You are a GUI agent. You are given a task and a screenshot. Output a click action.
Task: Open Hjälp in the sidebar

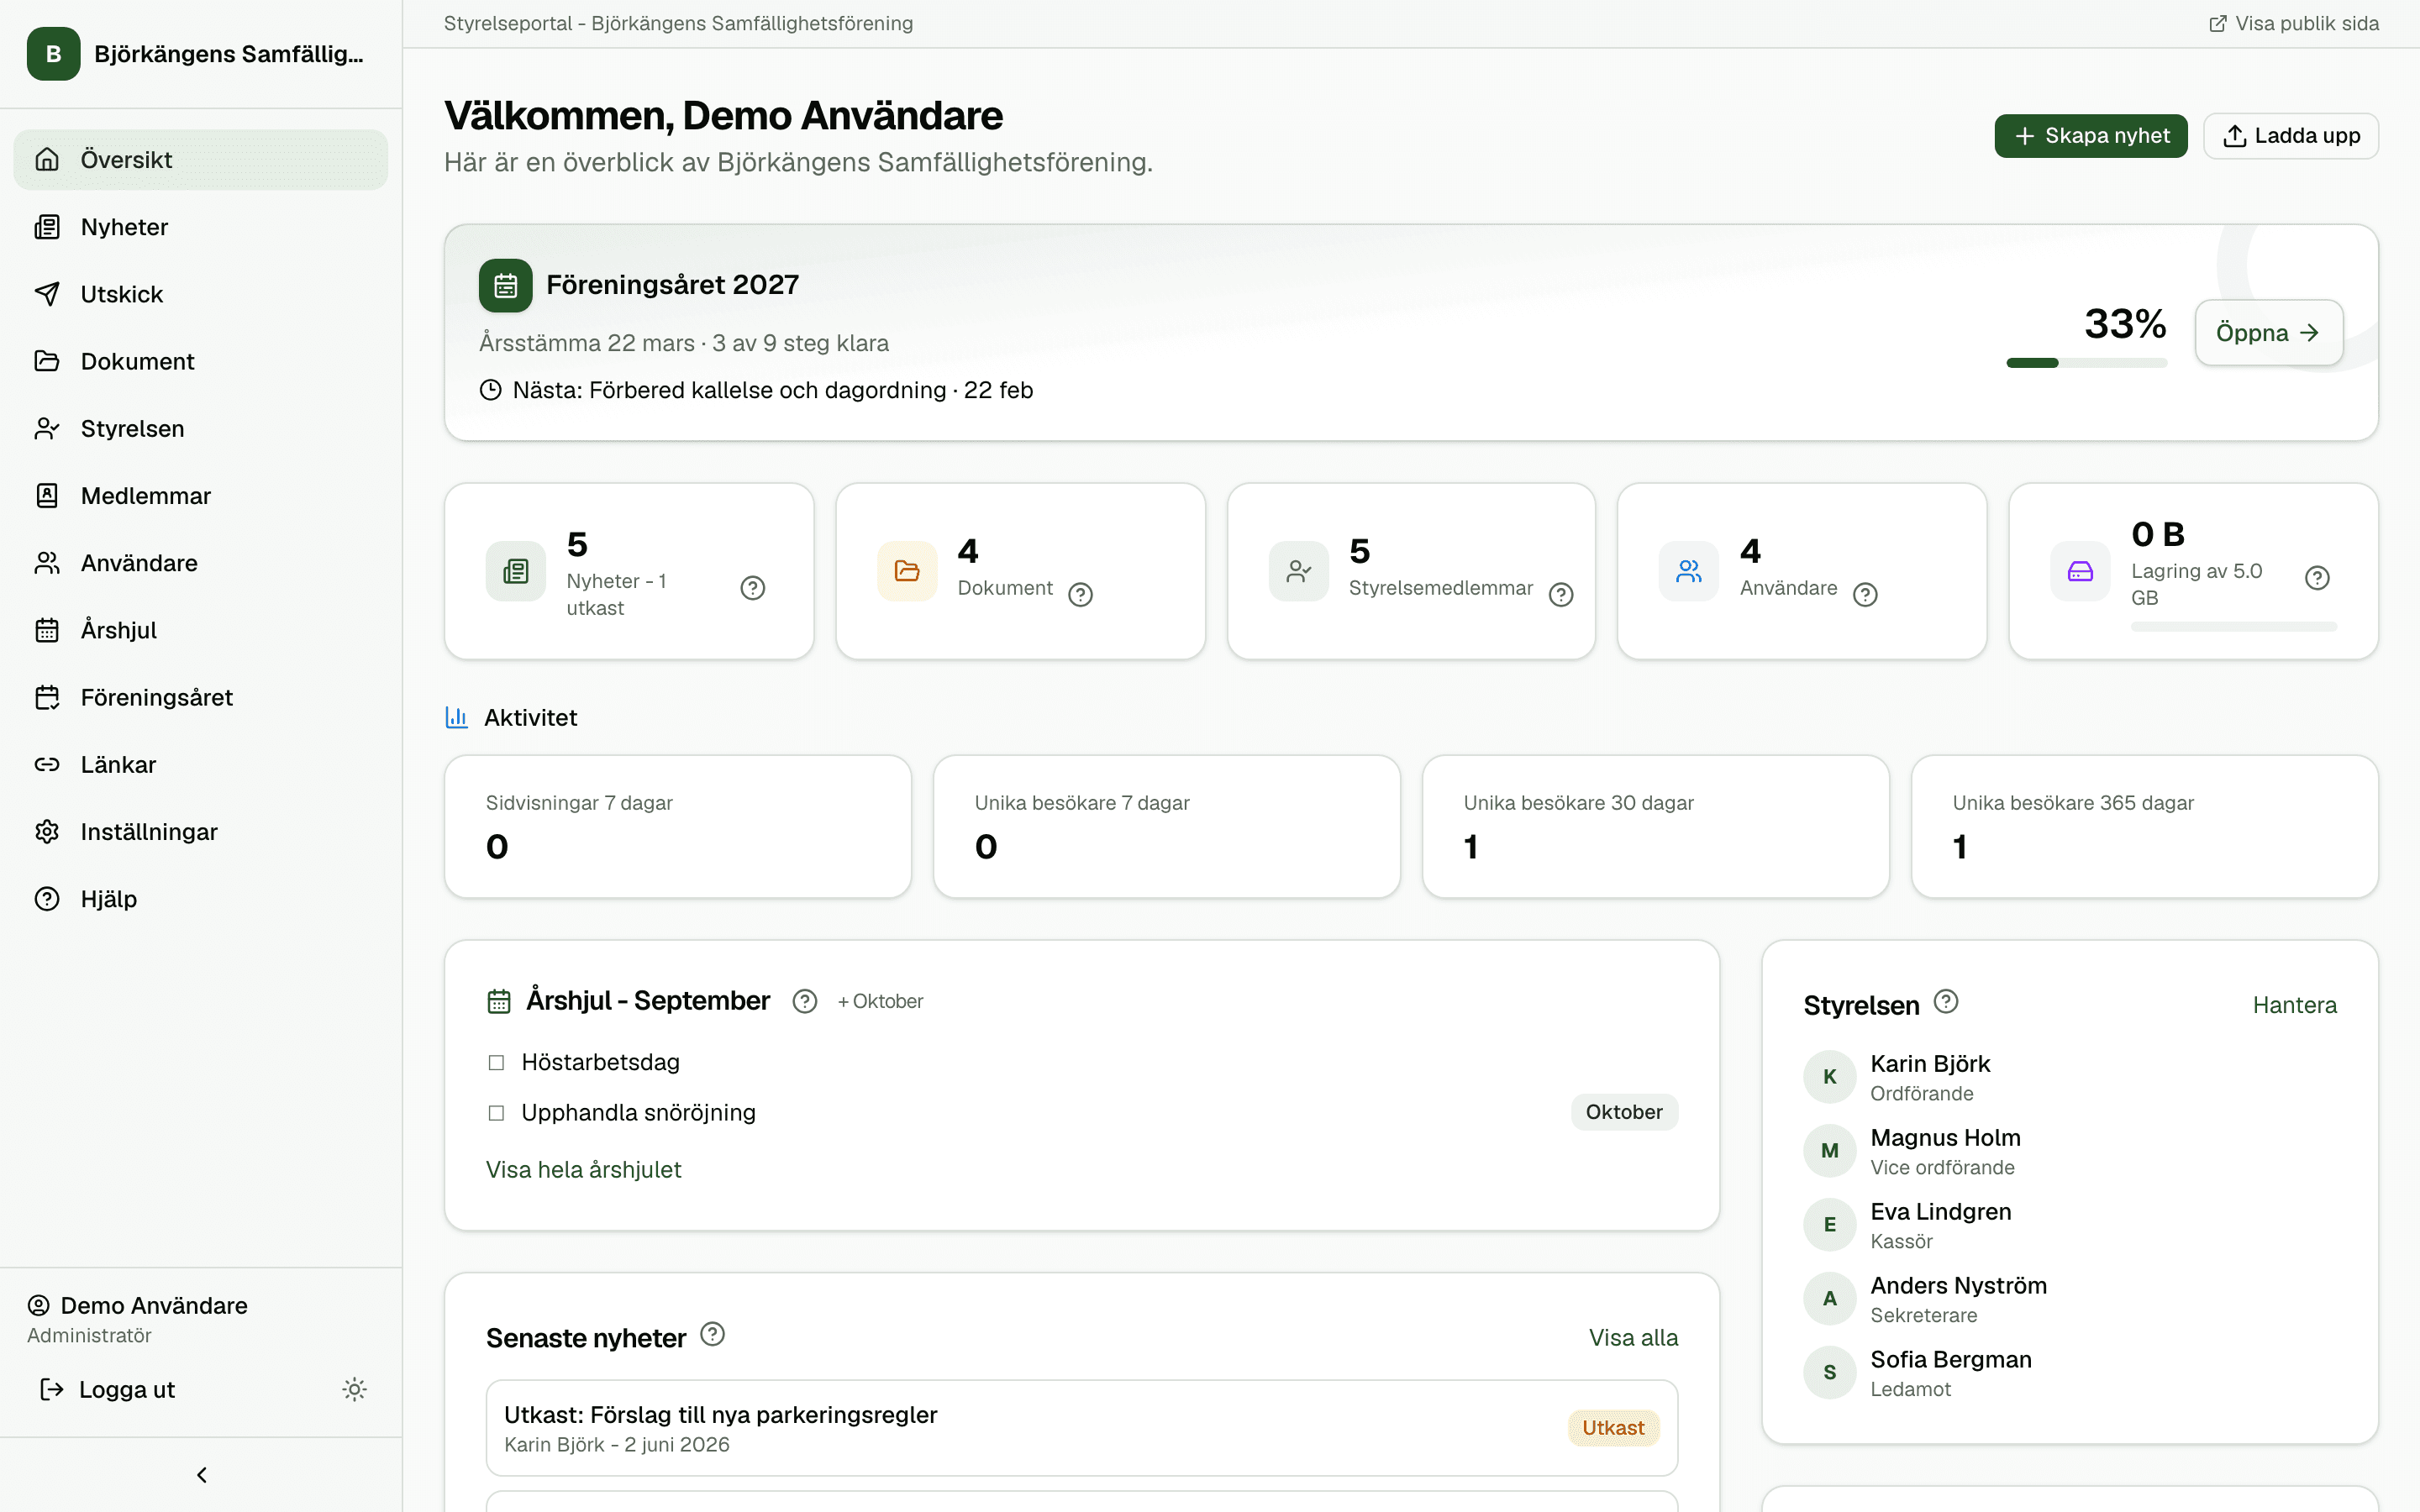200,899
